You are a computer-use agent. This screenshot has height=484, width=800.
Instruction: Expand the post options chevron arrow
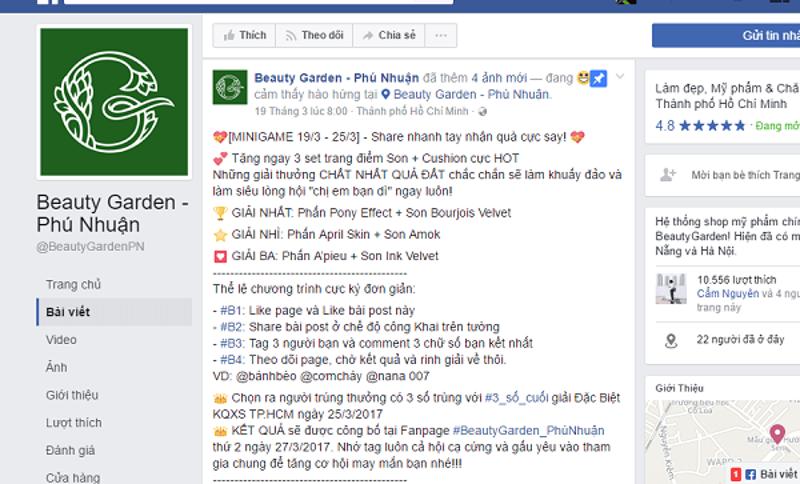point(620,77)
